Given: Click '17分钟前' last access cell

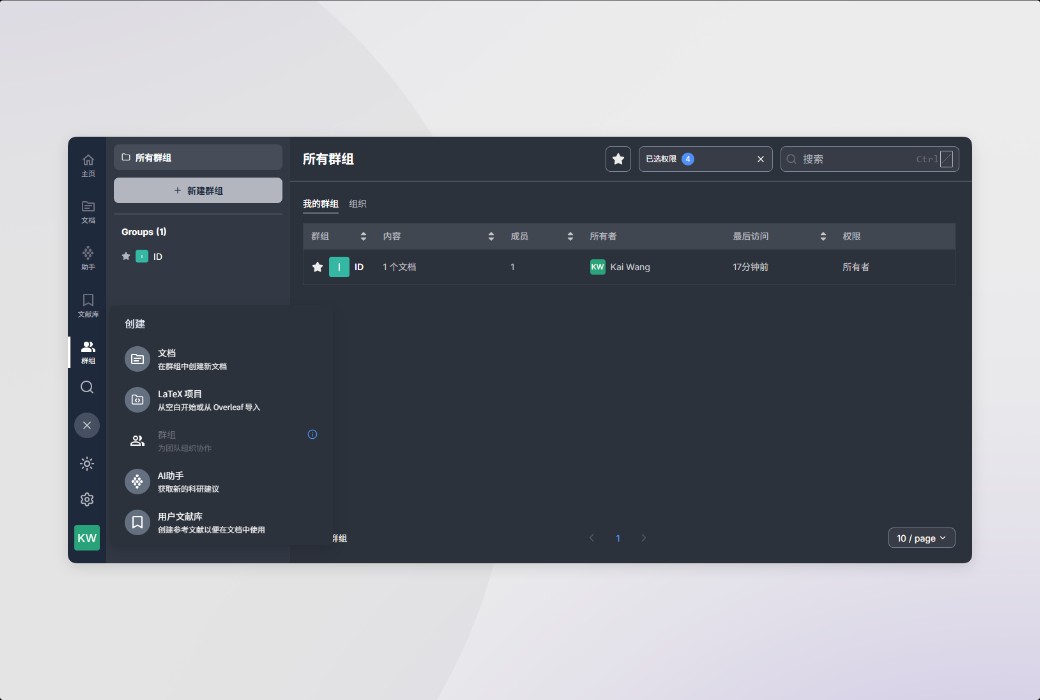Looking at the screenshot, I should [x=750, y=267].
